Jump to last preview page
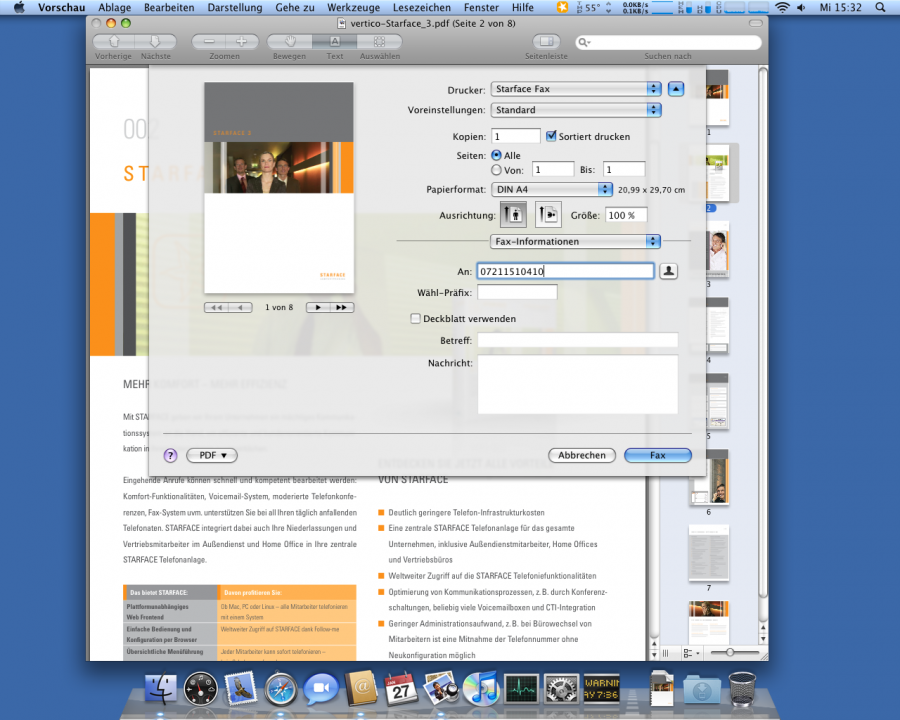The height and width of the screenshot is (720, 900). click(342, 308)
